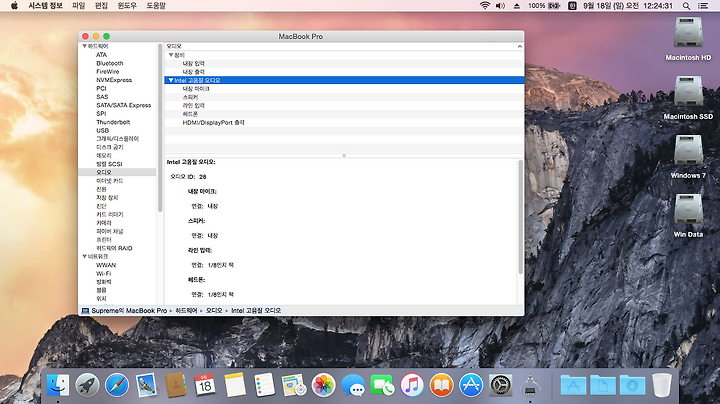
Task: Select Win Data desktop drive
Action: point(688,215)
